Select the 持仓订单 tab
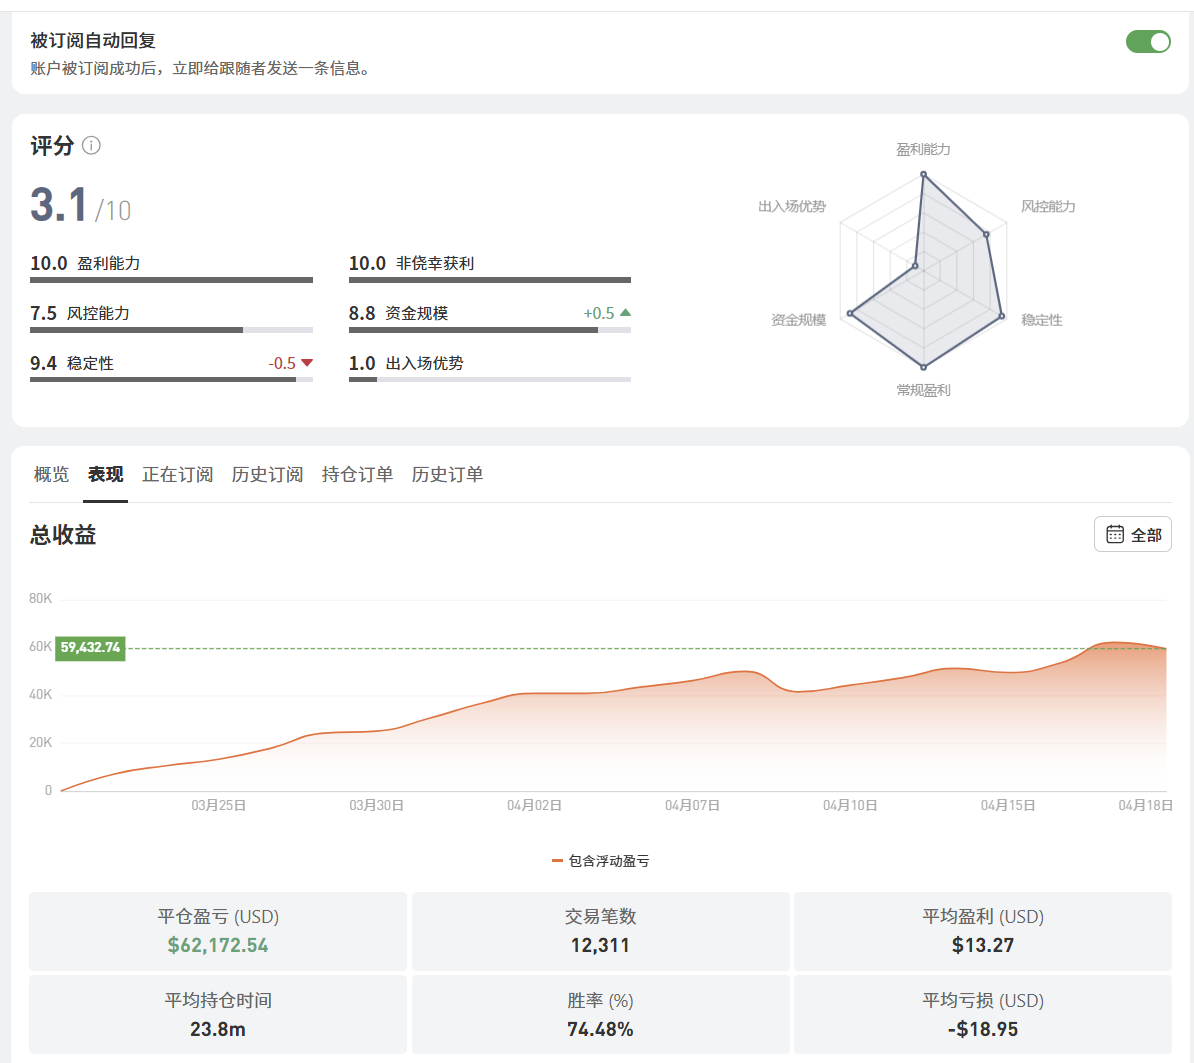1194x1063 pixels. [358, 474]
